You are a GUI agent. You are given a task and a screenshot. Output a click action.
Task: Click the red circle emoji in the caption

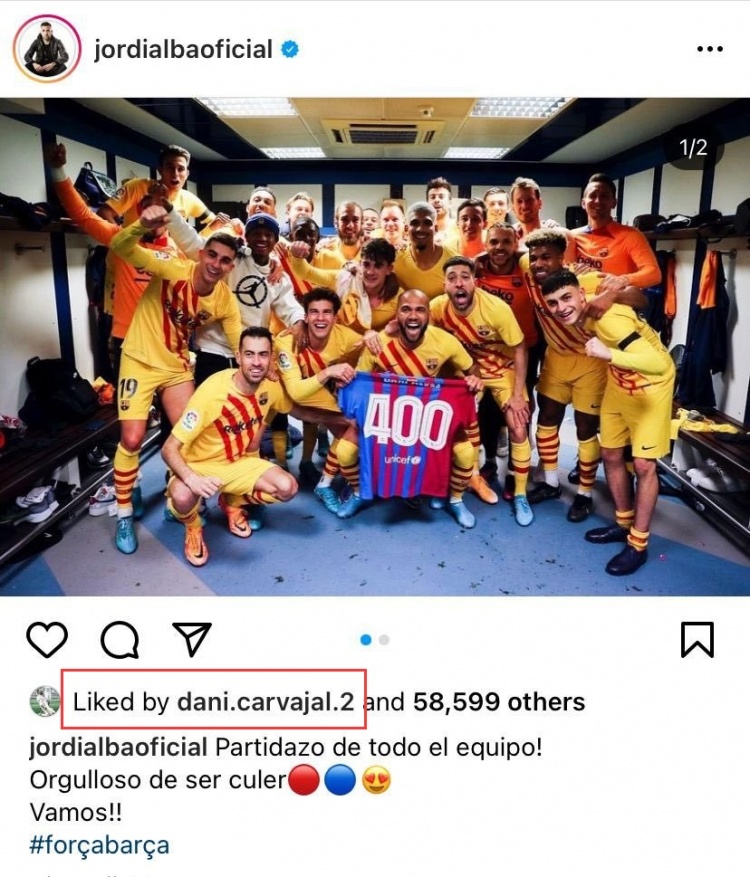point(304,781)
